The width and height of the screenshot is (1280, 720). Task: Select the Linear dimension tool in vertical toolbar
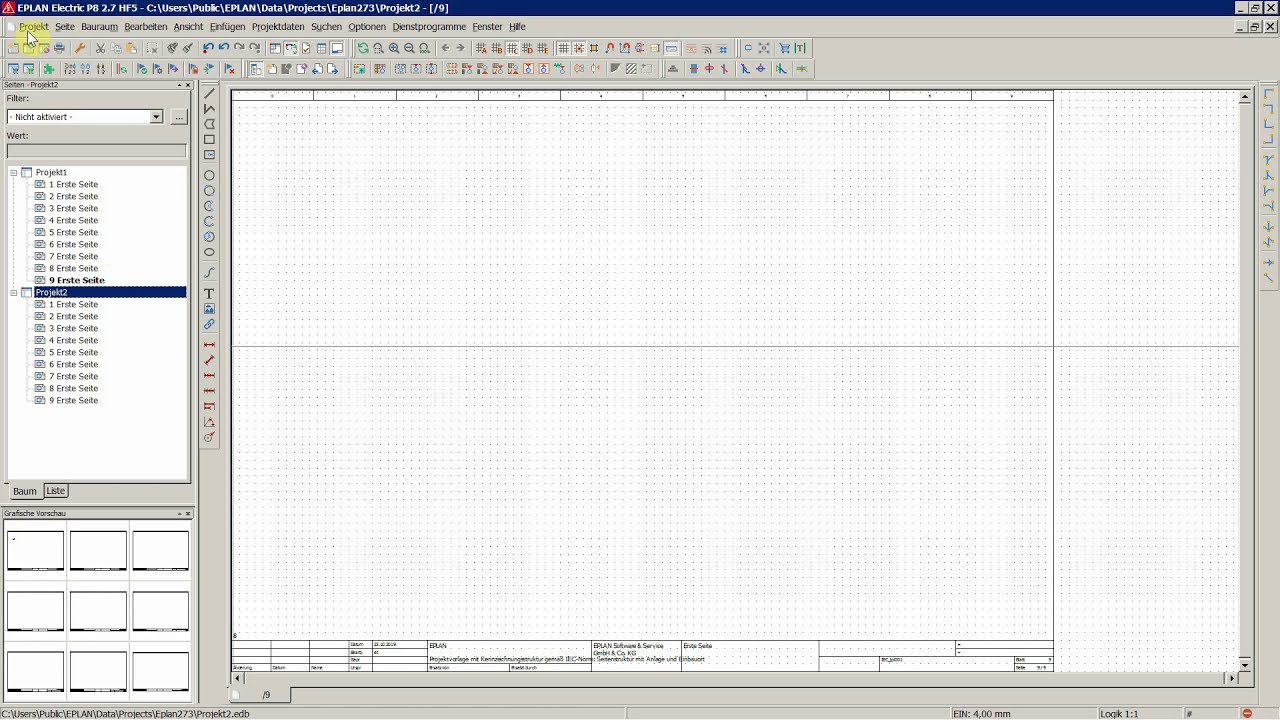coord(209,345)
